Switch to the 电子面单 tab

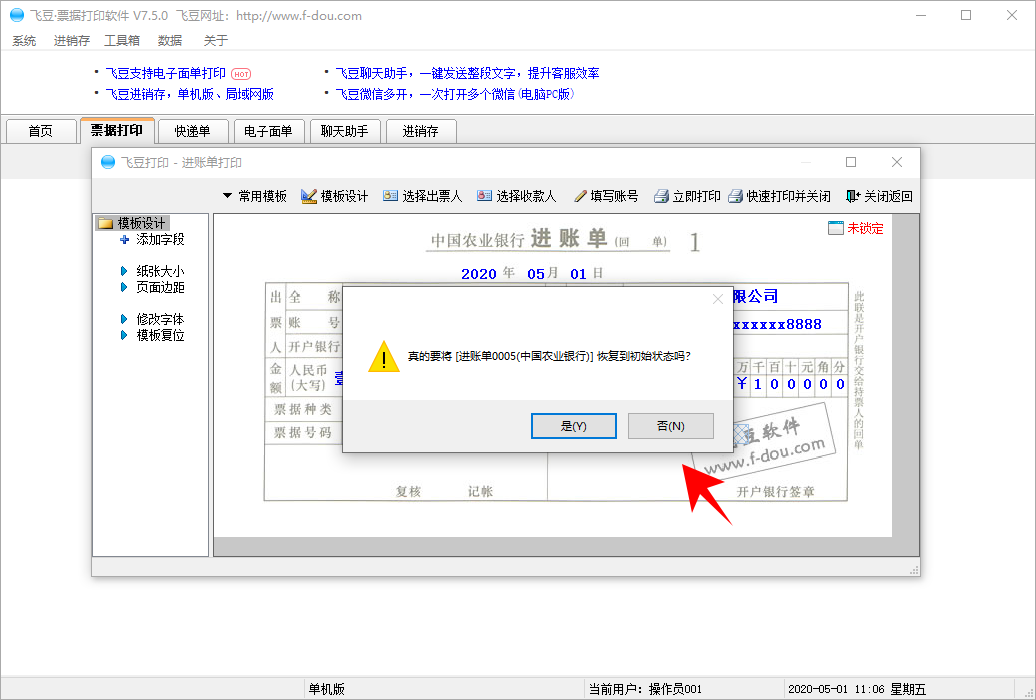(x=268, y=131)
